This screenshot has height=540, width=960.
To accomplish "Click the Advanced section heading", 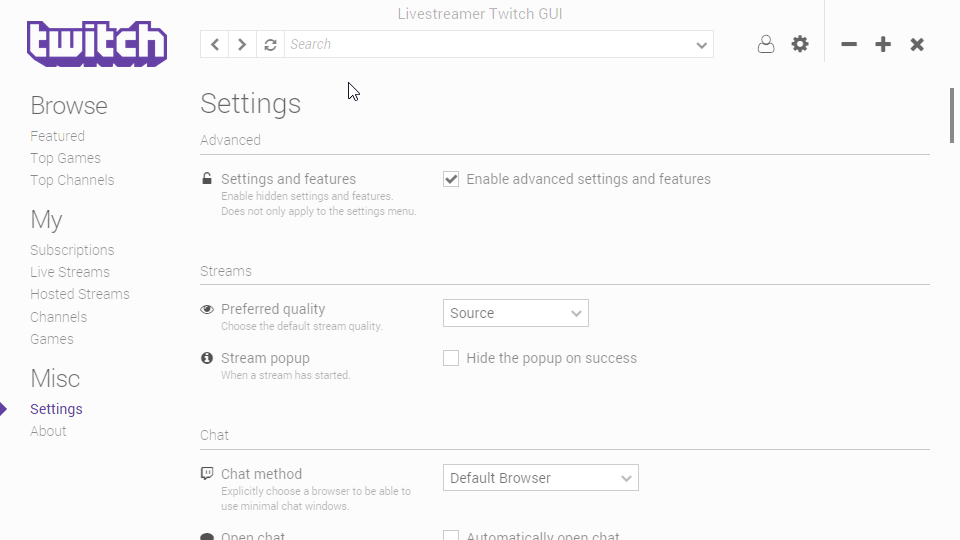I will (230, 140).
